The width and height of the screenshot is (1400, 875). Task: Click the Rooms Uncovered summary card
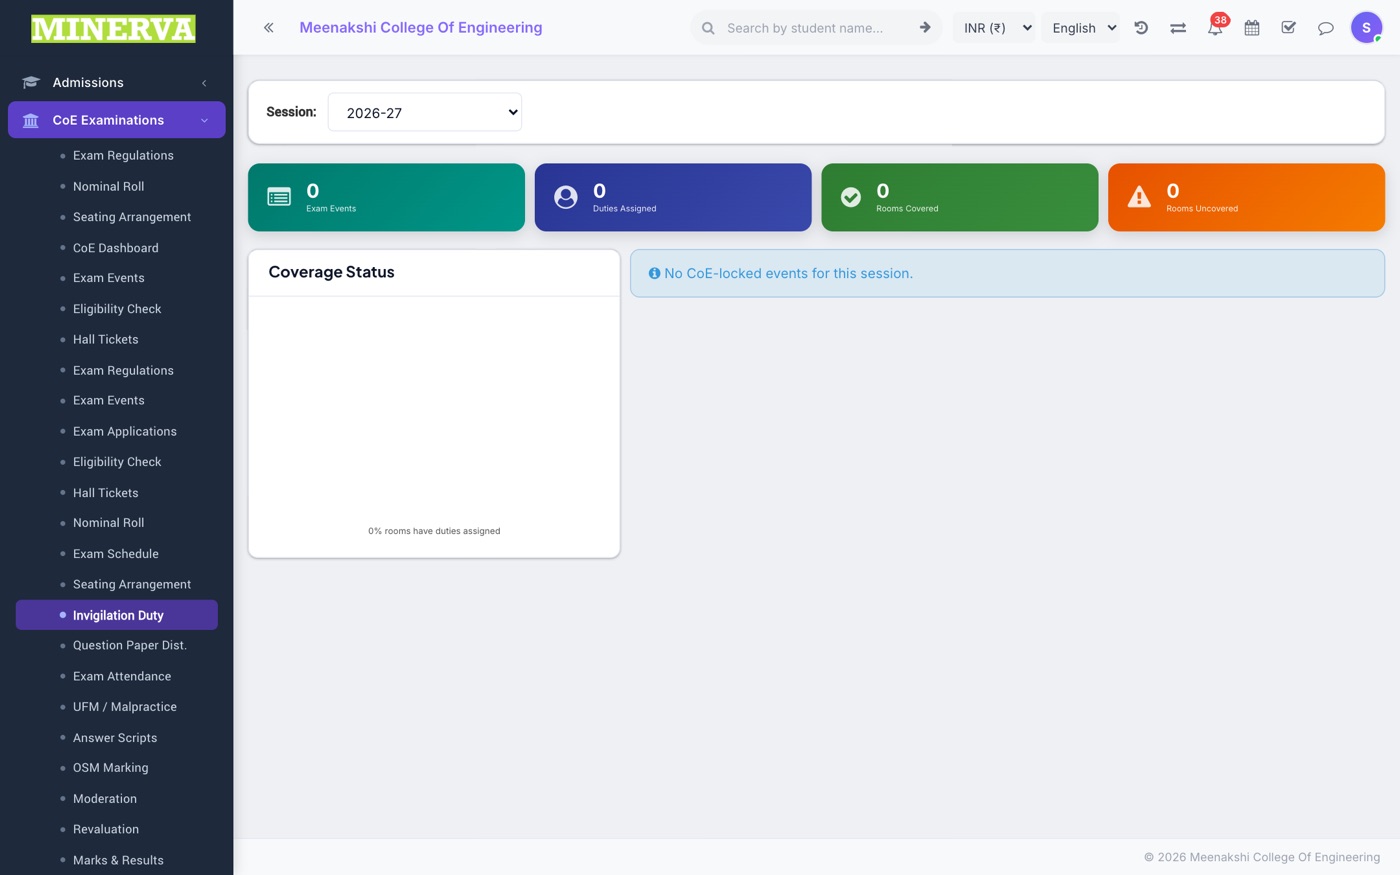tap(1246, 197)
